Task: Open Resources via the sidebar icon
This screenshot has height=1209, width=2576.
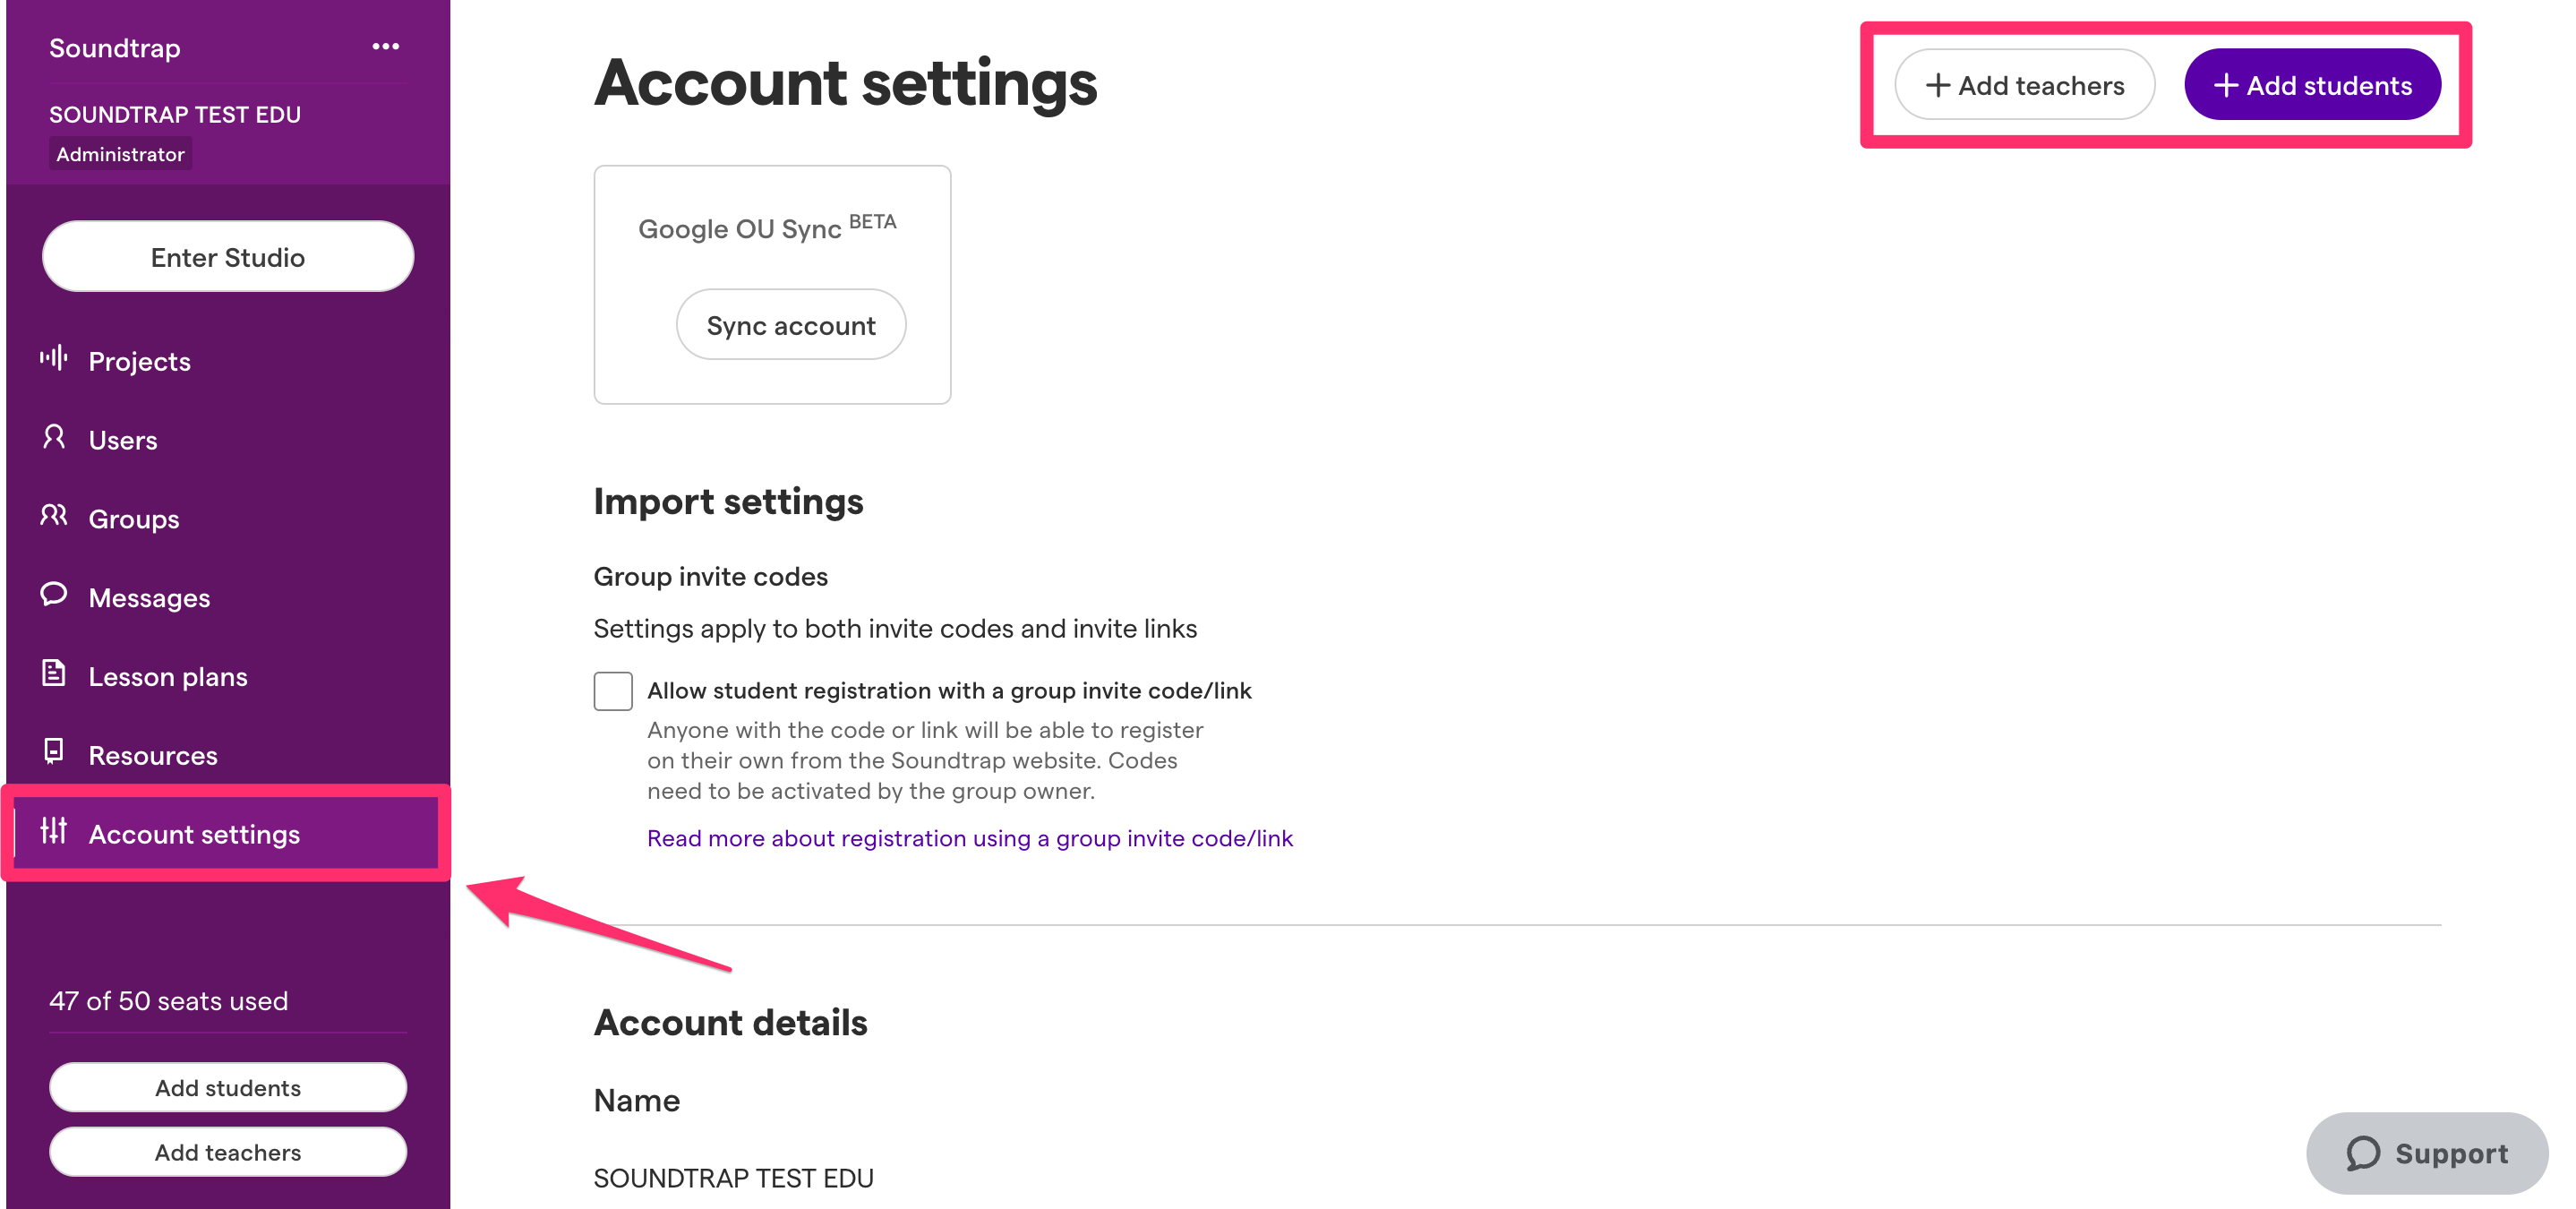Action: coord(54,754)
